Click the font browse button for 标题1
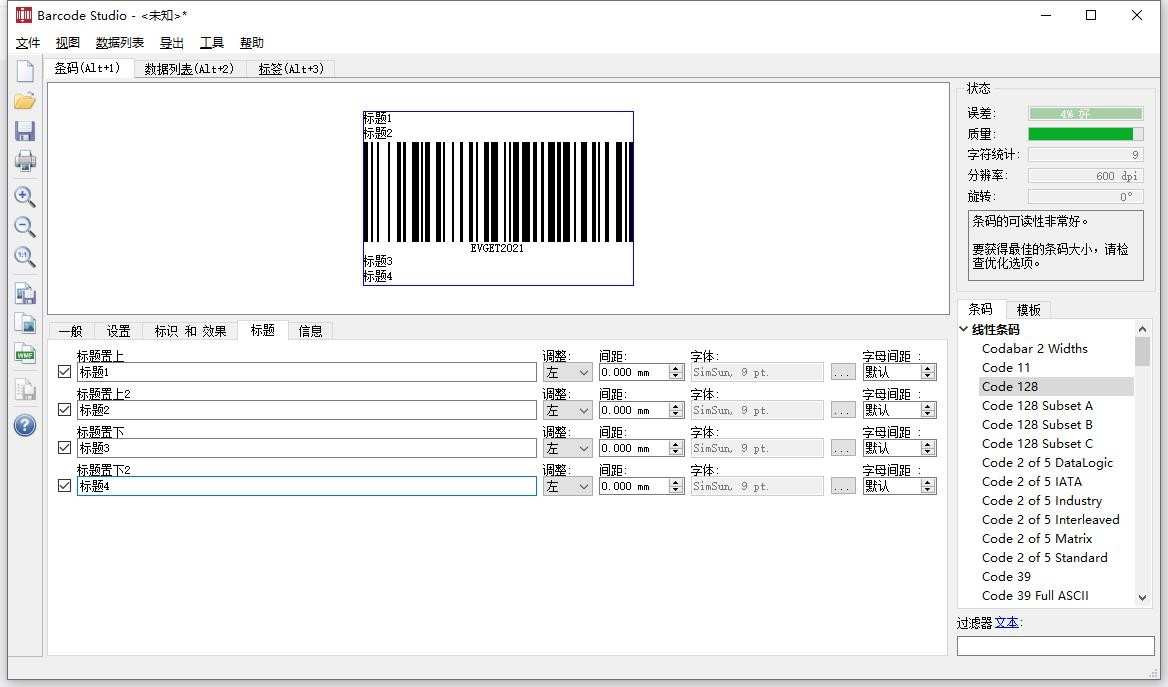Image resolution: width=1168 pixels, height=687 pixels. point(842,373)
